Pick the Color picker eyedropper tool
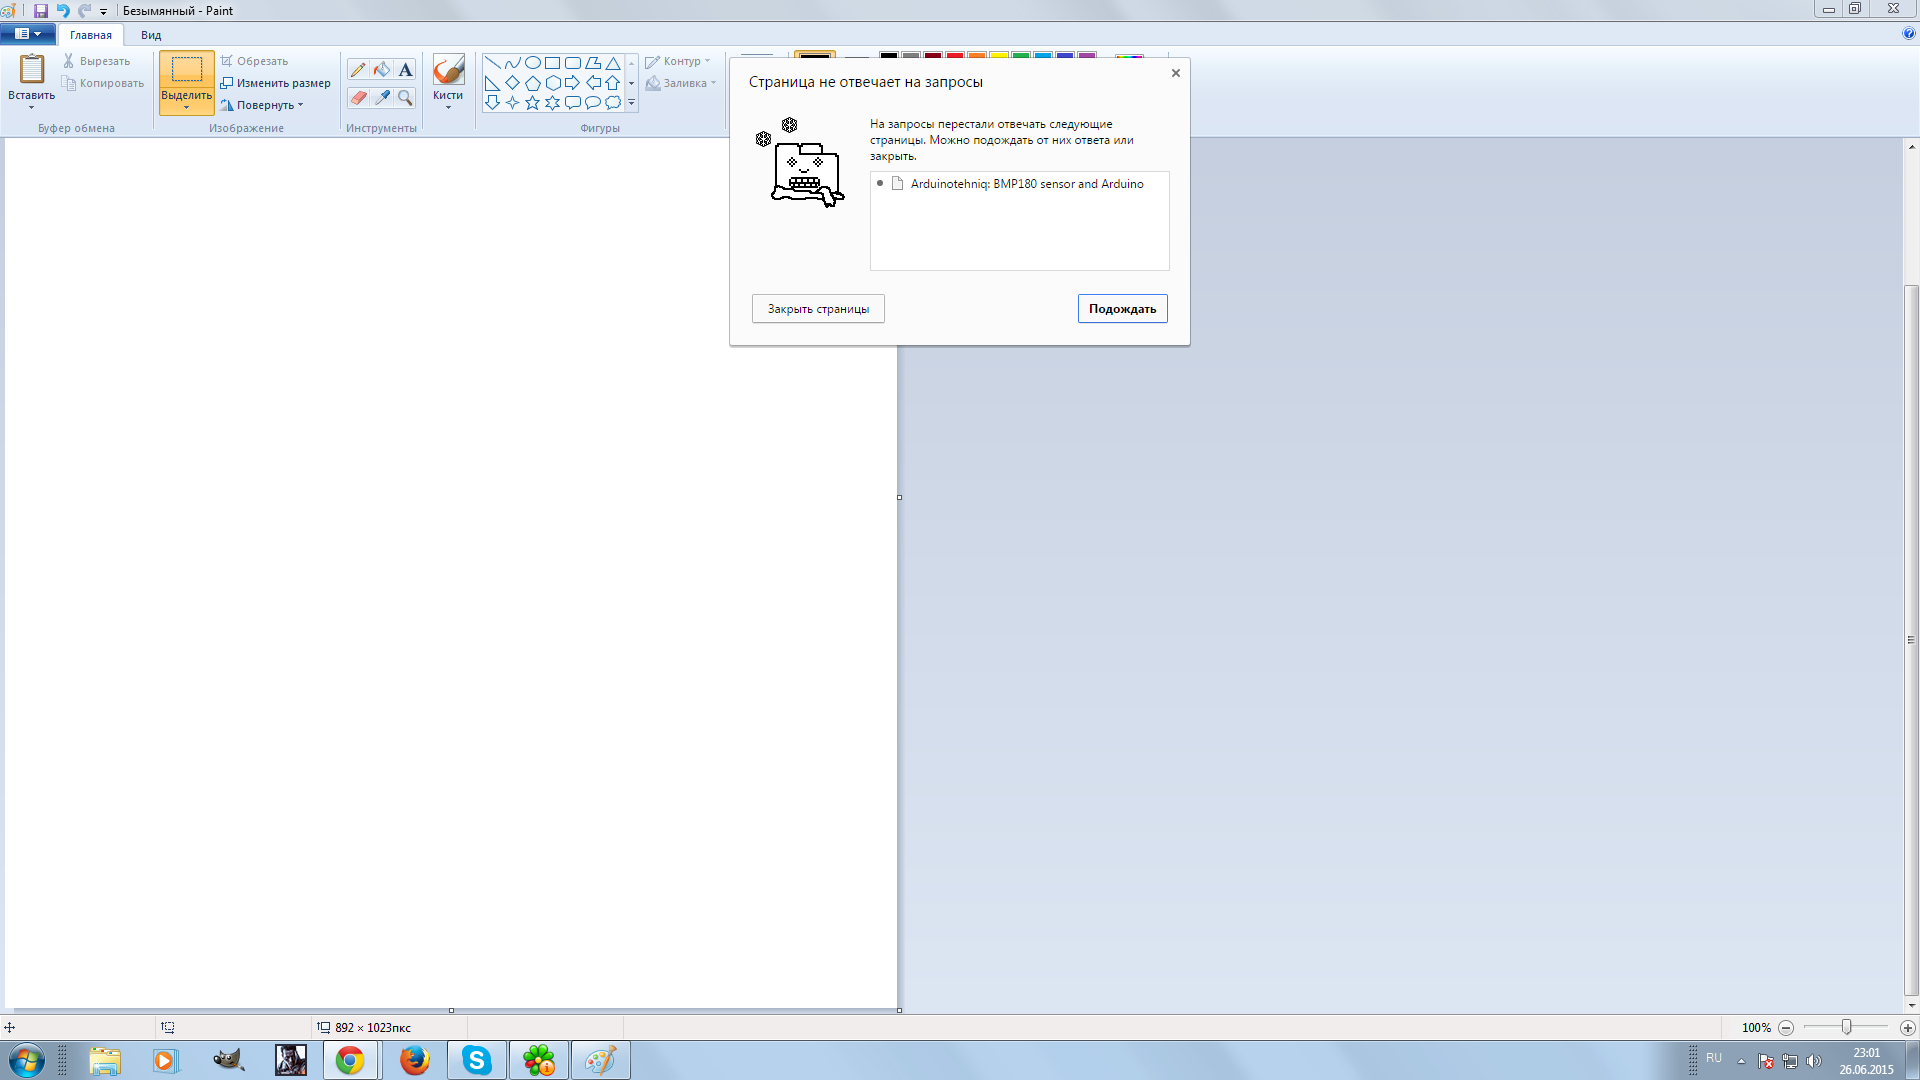This screenshot has width=1920, height=1088. pos(382,97)
